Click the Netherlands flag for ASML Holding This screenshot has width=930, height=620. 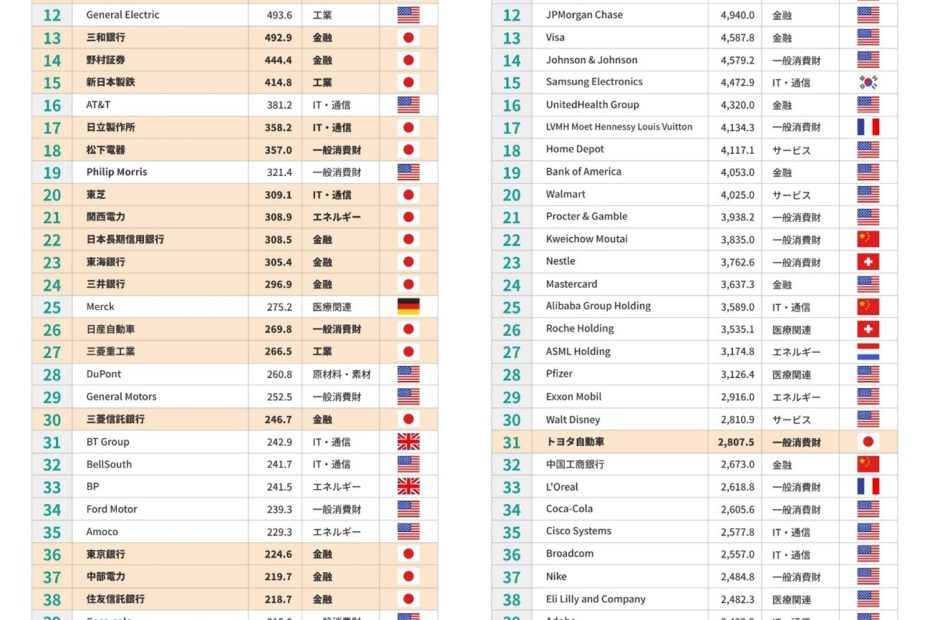868,352
